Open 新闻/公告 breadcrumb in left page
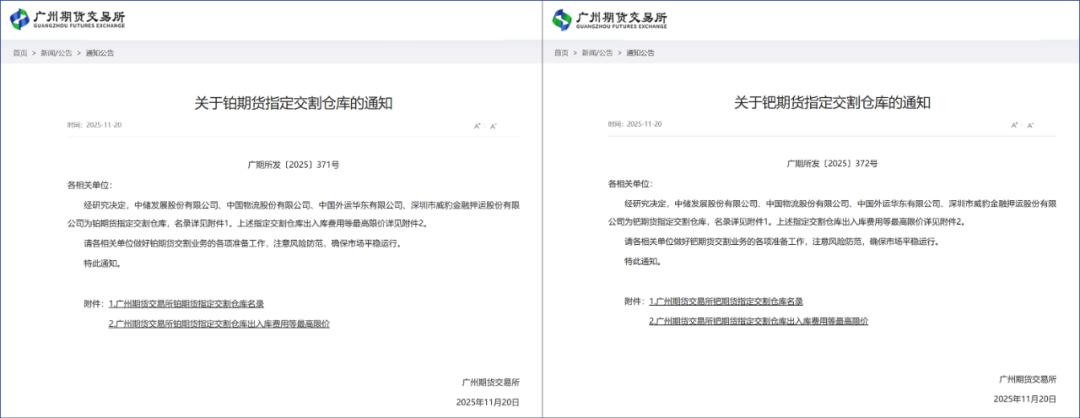Viewport: 1080px width, 418px height. click(56, 53)
